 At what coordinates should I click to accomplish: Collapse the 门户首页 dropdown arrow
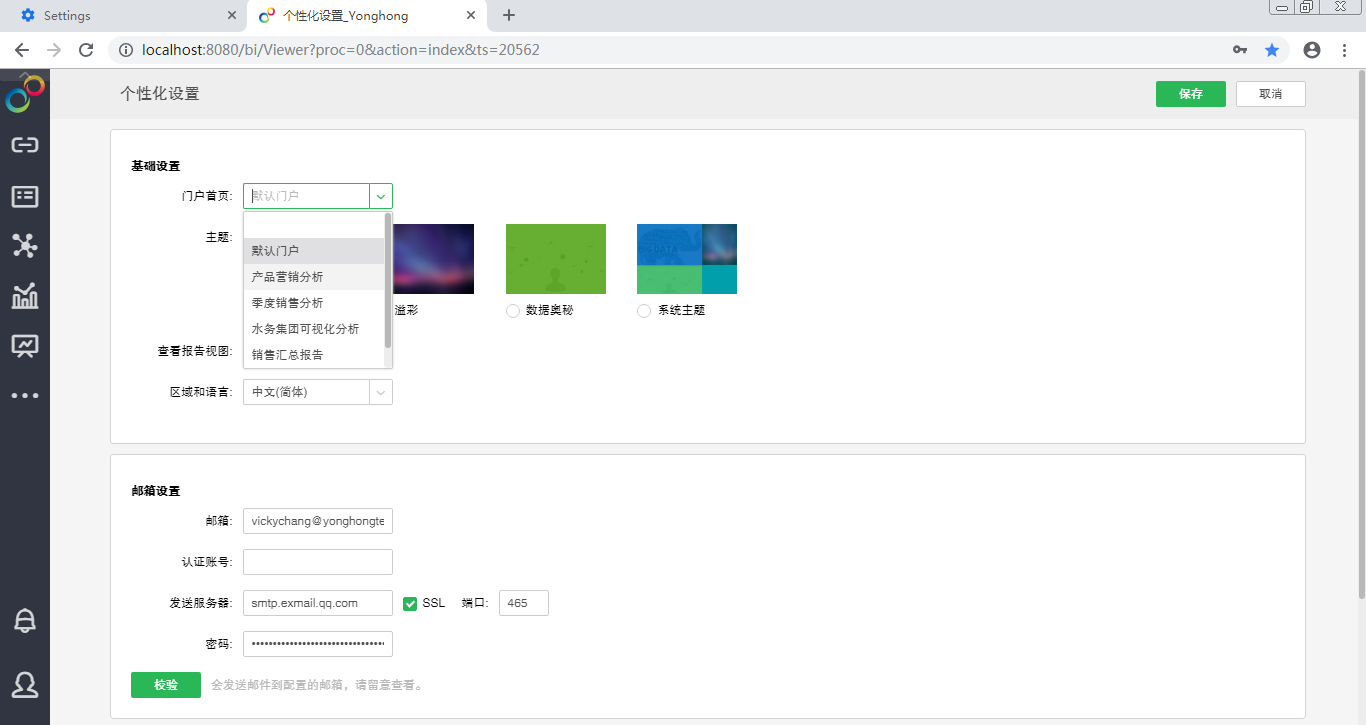click(x=381, y=196)
